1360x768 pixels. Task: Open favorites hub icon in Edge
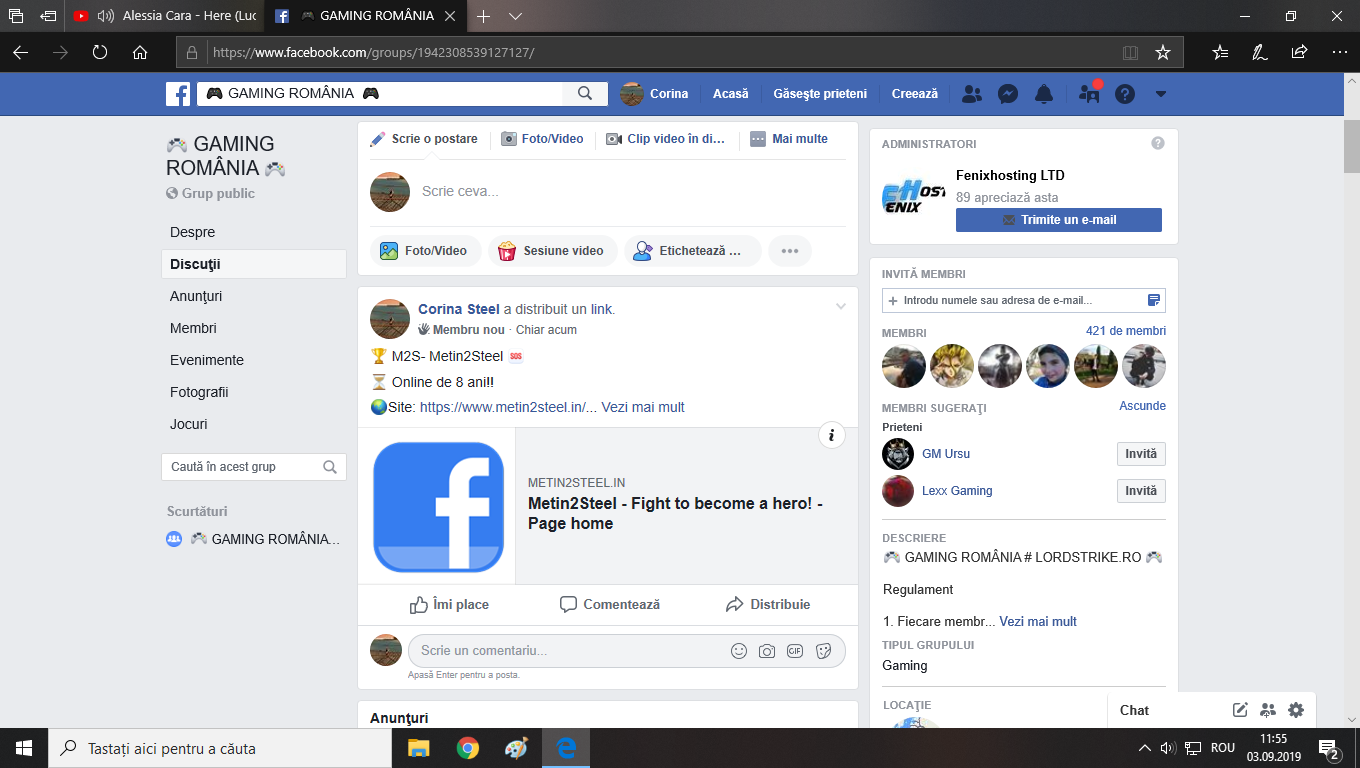pos(1220,52)
